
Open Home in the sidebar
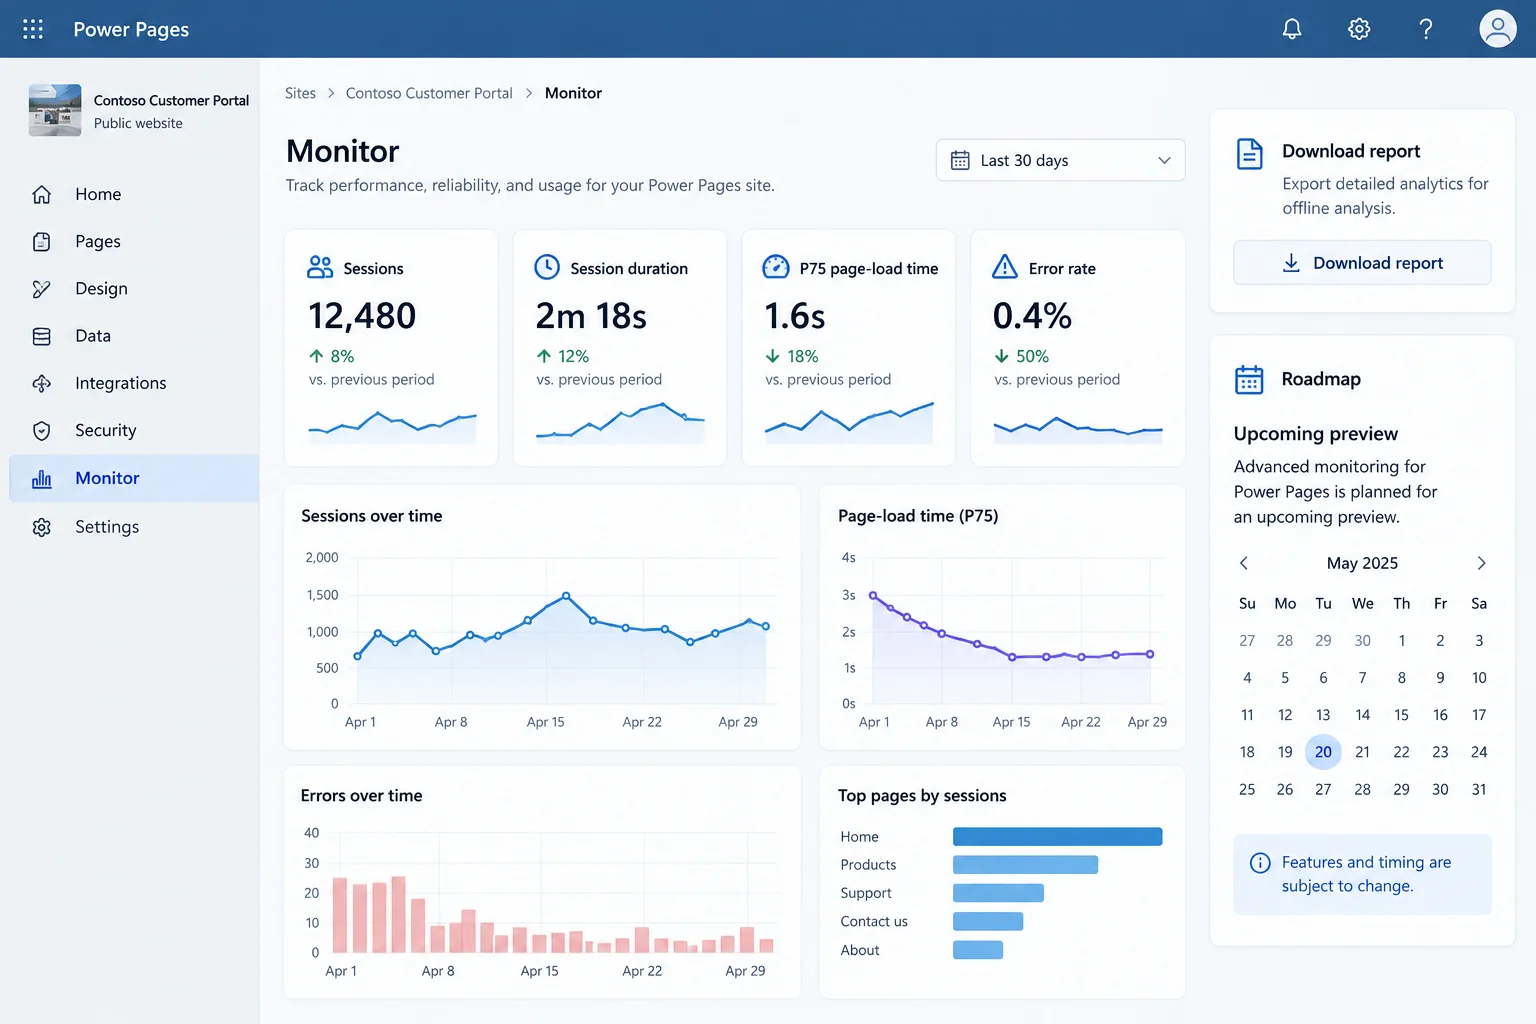[134, 194]
